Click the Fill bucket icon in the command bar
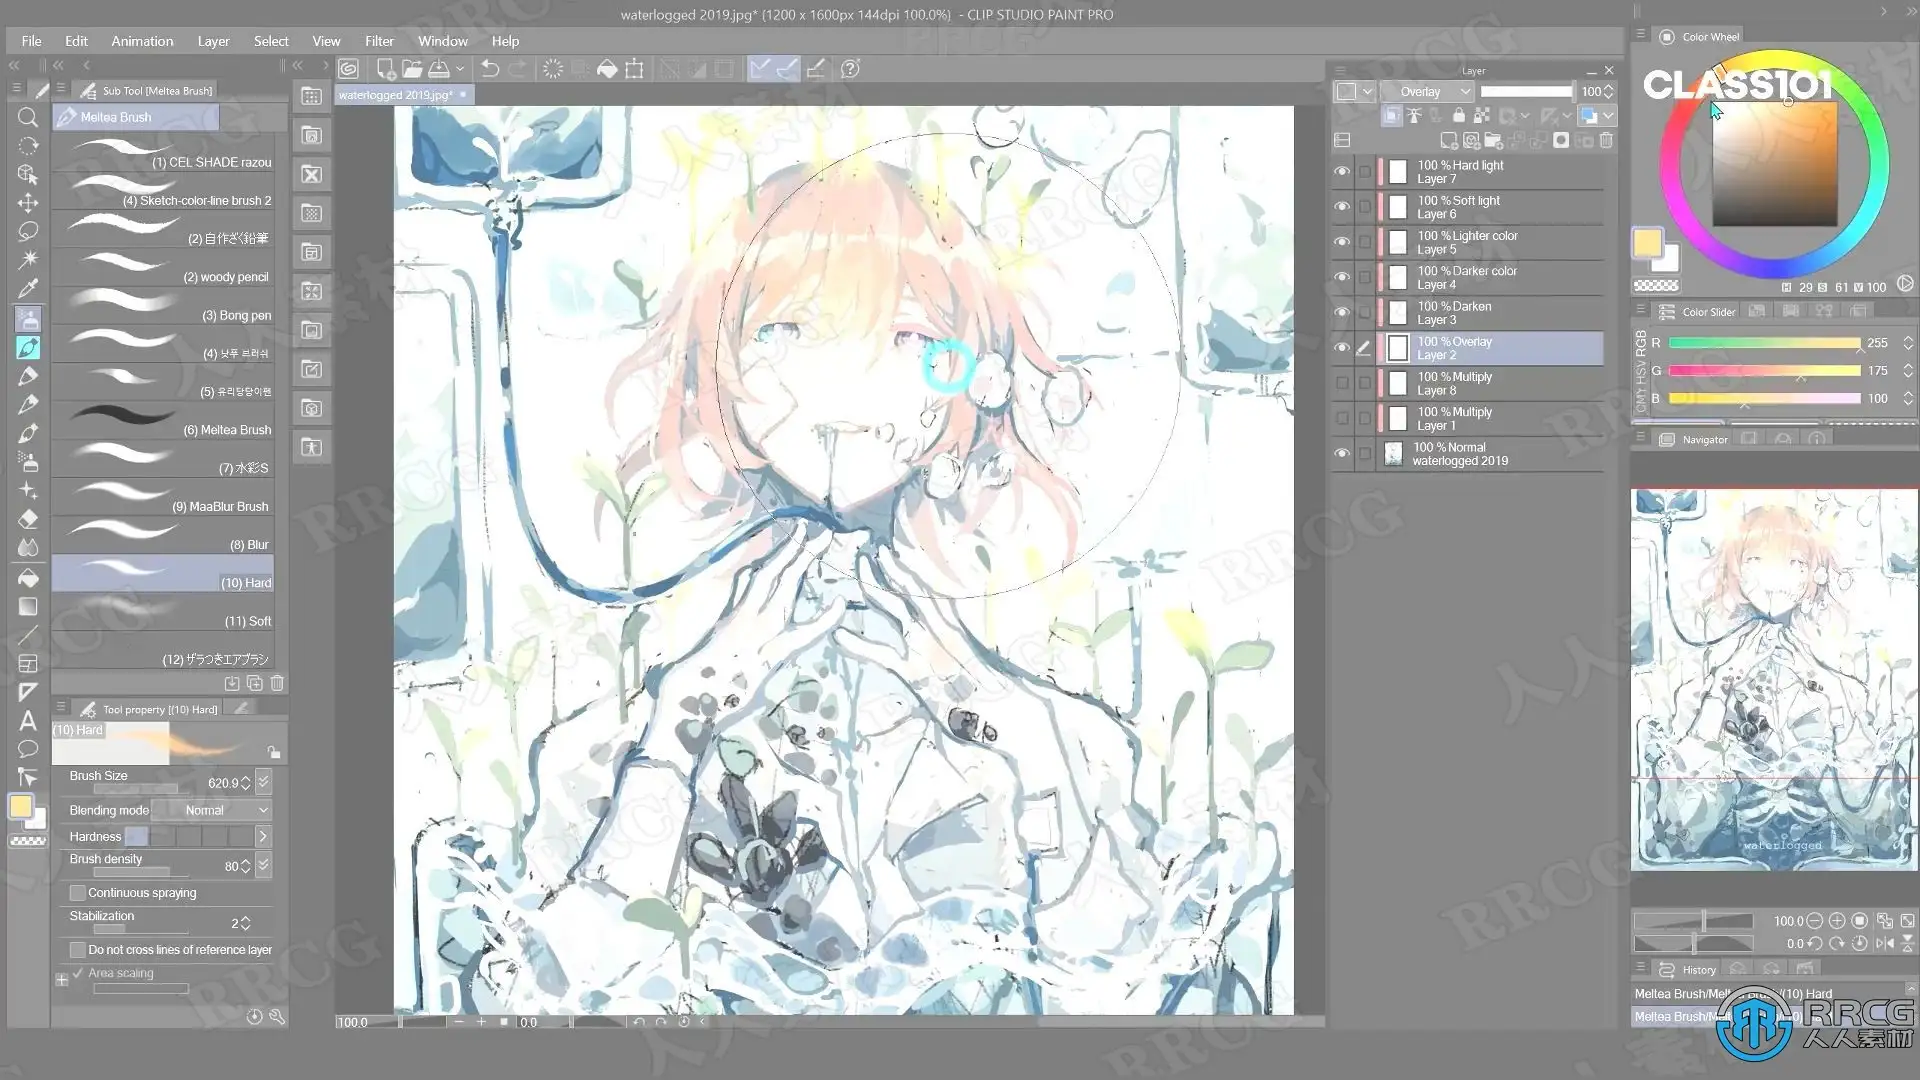 click(x=607, y=69)
